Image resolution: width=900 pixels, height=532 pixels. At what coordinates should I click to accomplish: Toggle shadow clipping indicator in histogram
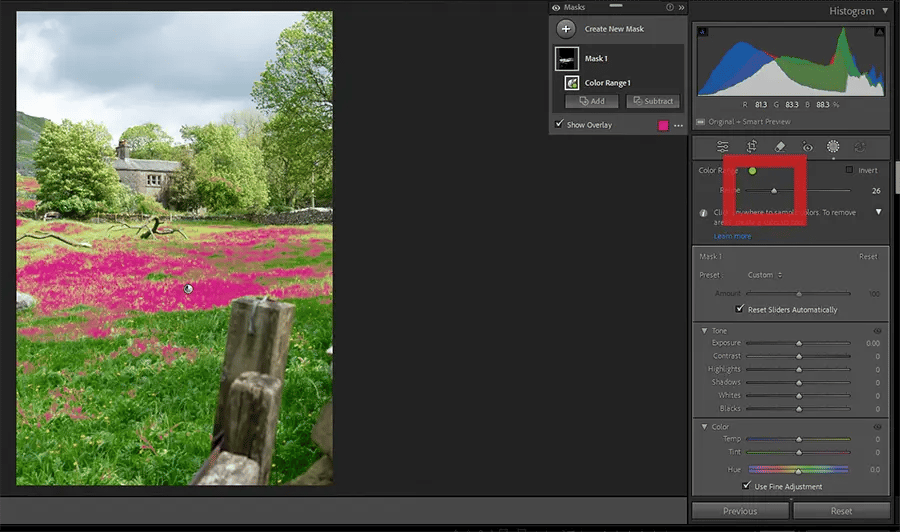[x=702, y=32]
